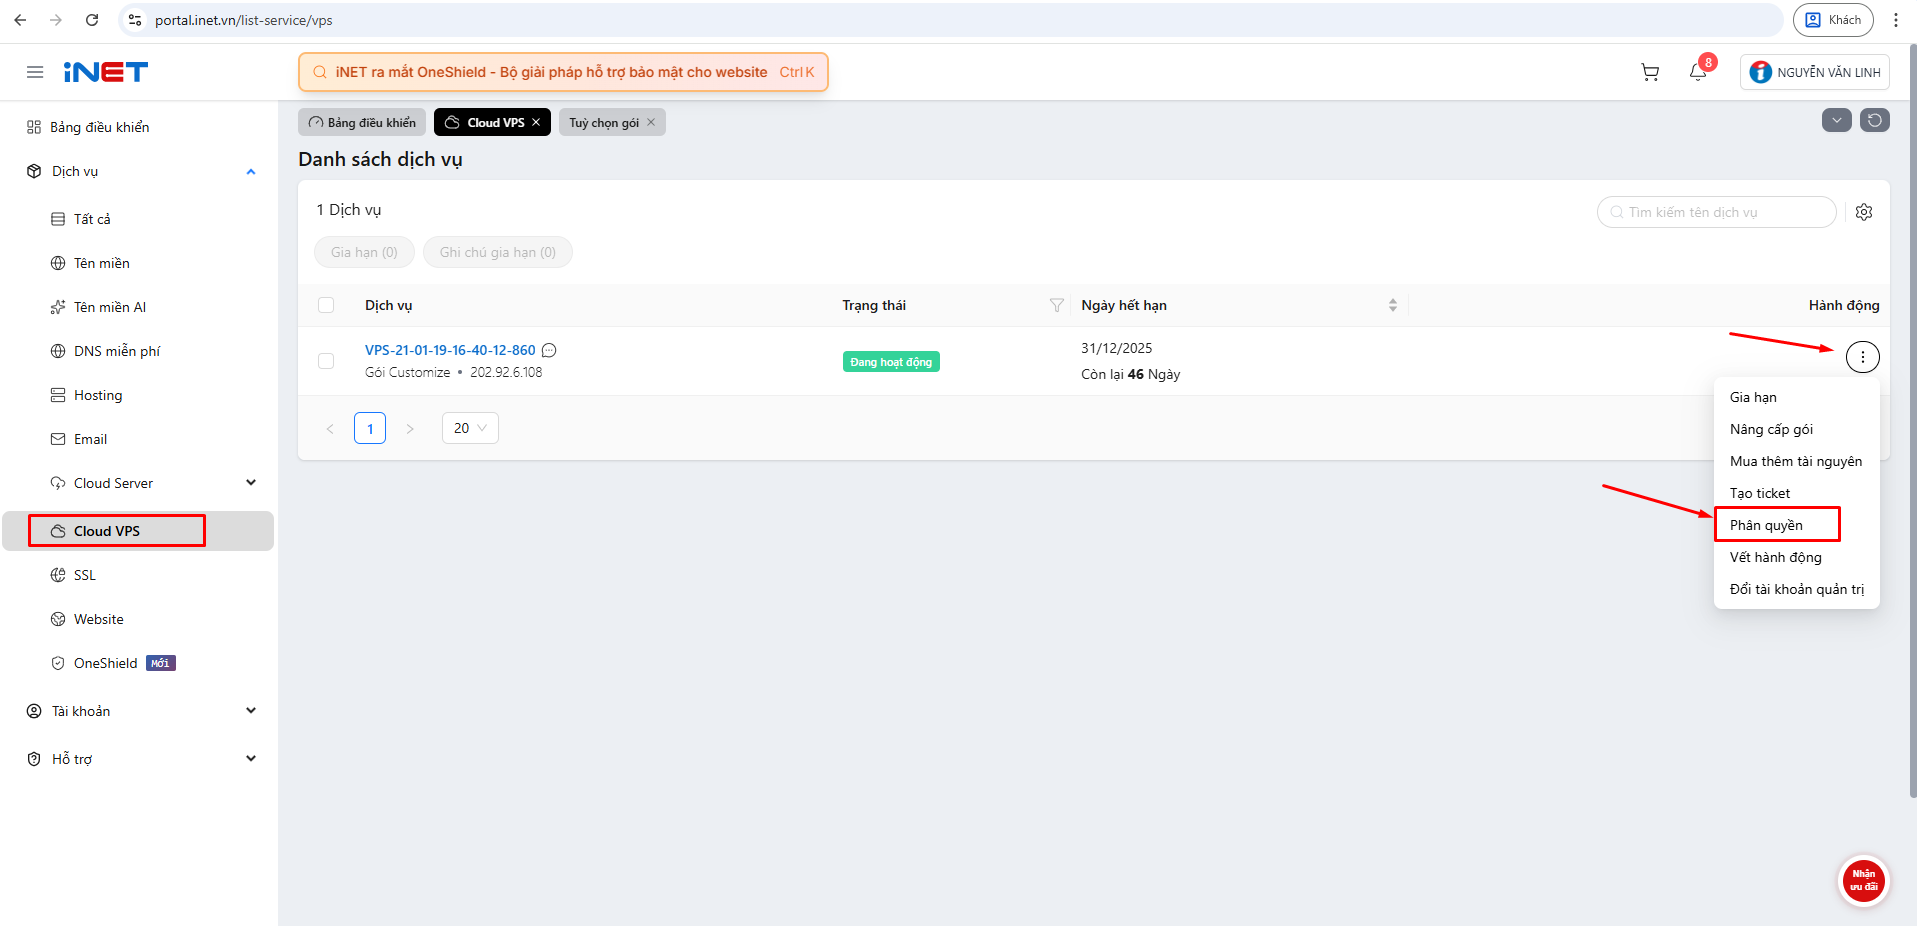Expand the Hỗ trợ sidebar section
The width and height of the screenshot is (1917, 926).
(251, 759)
